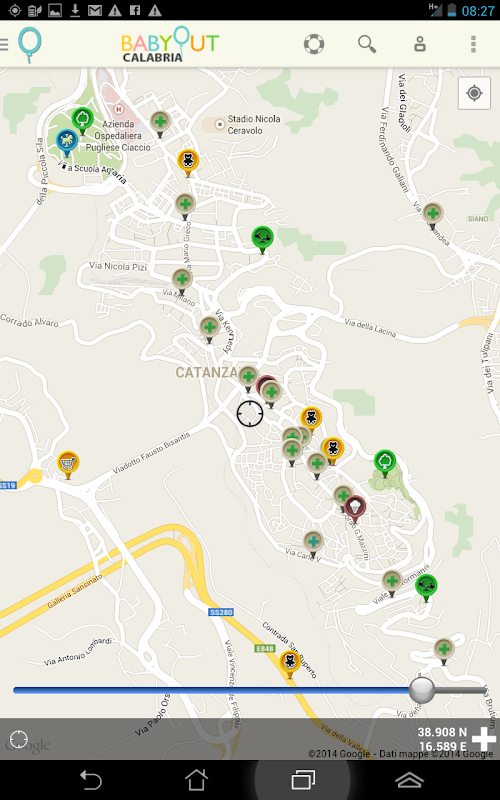
Task: Expand coordinates with the white plus
Action: [483, 739]
